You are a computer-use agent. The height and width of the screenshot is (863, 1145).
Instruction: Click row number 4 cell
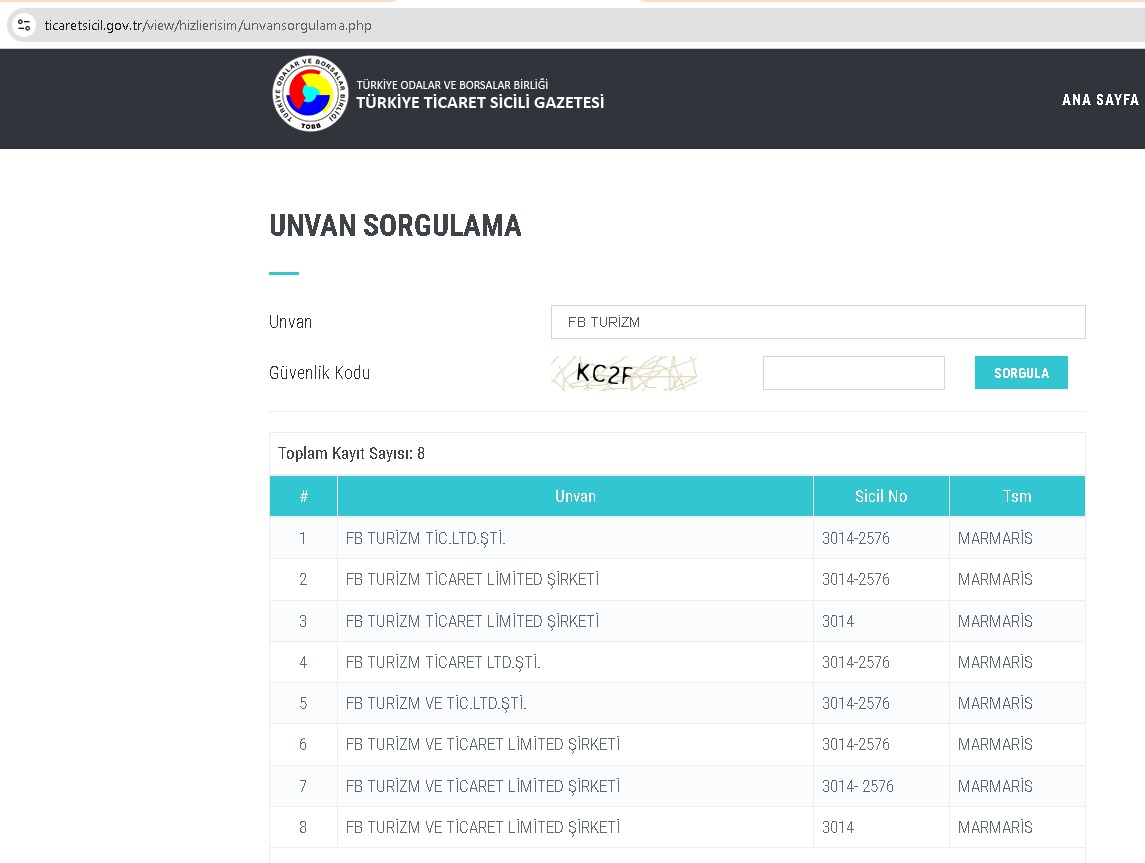pyautogui.click(x=303, y=662)
